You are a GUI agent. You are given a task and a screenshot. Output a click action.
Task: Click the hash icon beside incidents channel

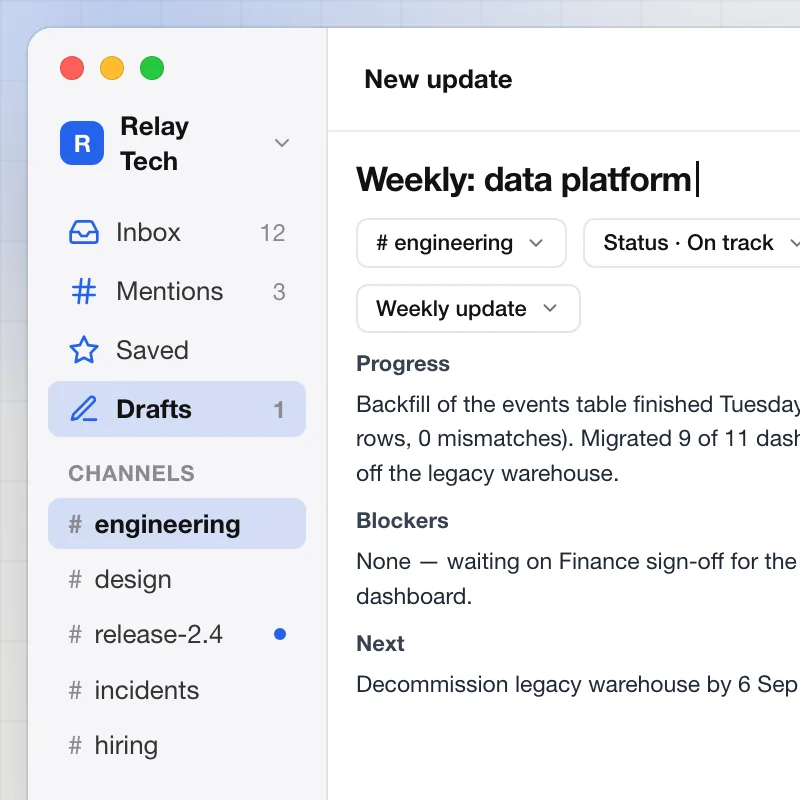(x=75, y=690)
